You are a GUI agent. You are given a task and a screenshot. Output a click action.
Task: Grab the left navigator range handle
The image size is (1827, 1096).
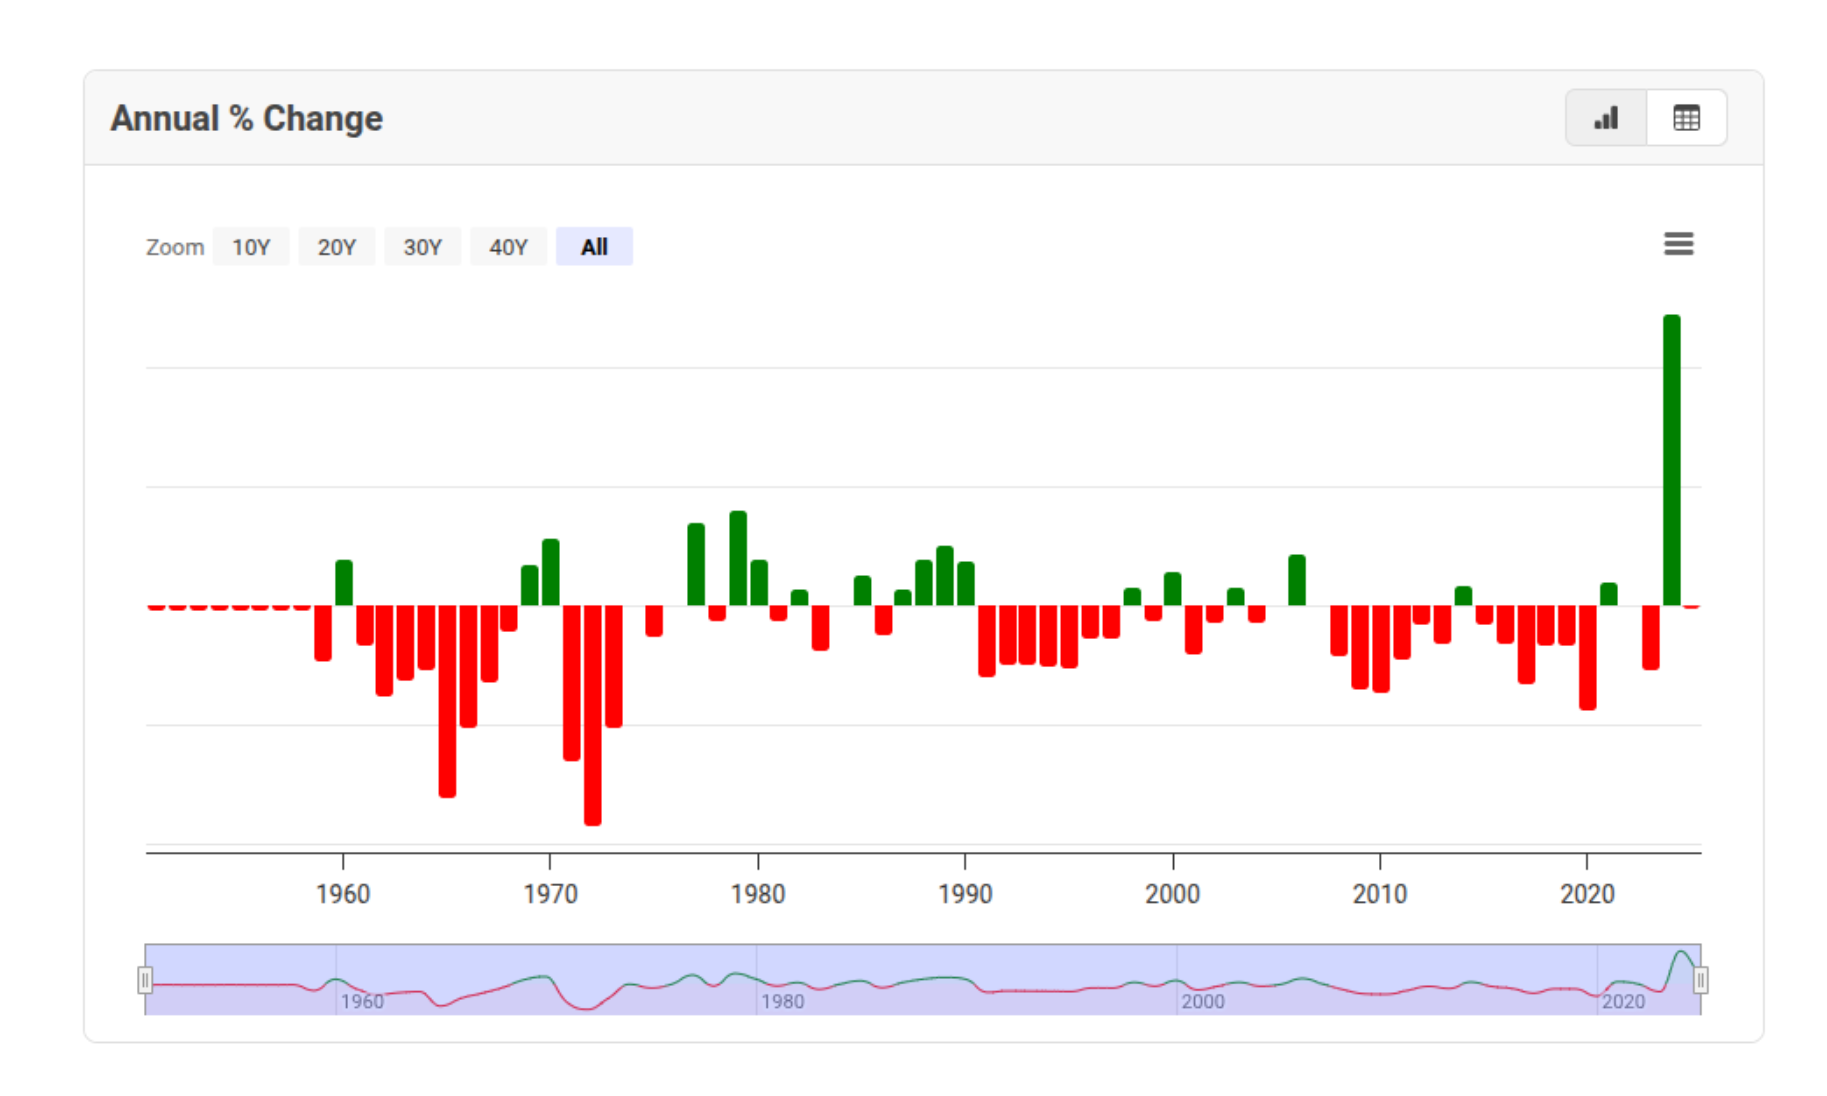click(x=145, y=980)
